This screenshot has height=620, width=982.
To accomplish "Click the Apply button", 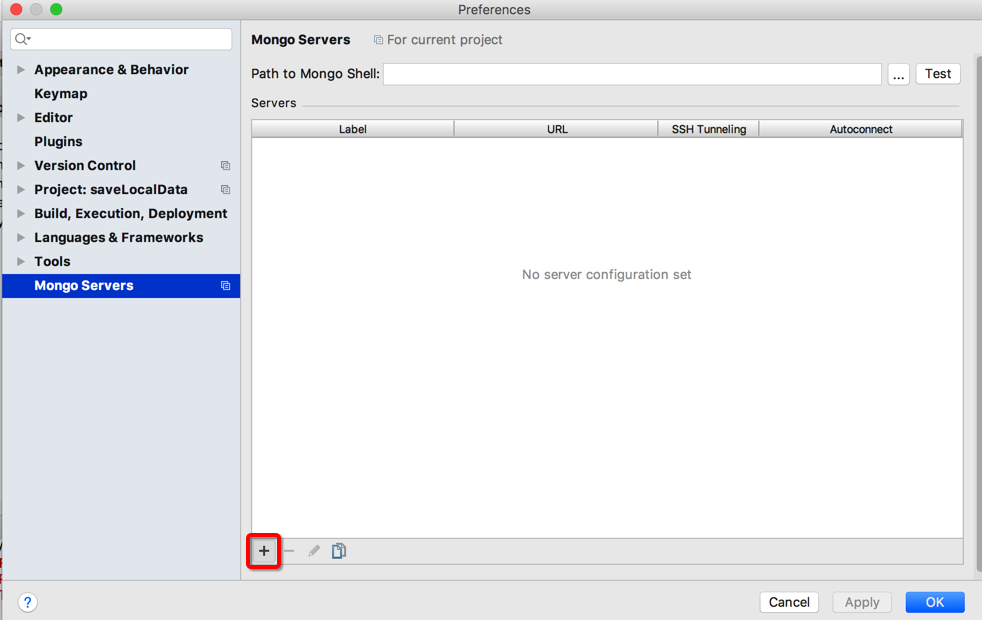I will point(862,602).
